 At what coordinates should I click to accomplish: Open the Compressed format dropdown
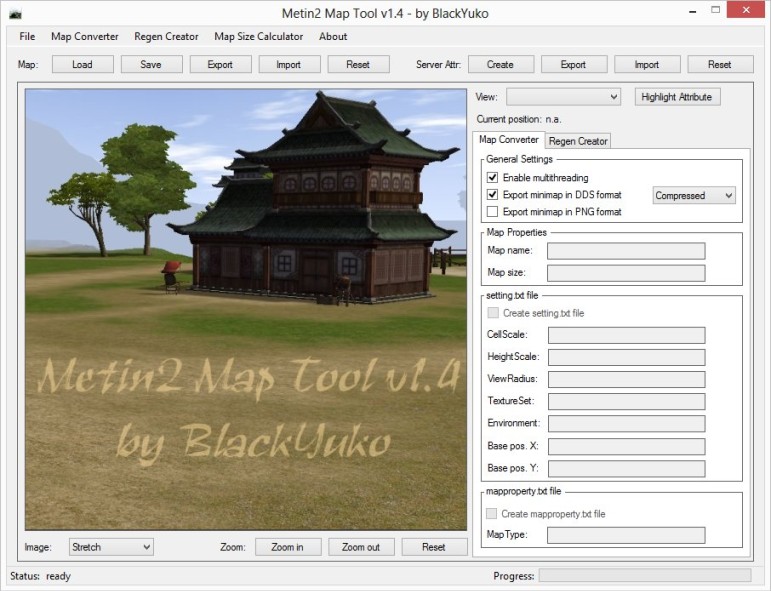694,196
